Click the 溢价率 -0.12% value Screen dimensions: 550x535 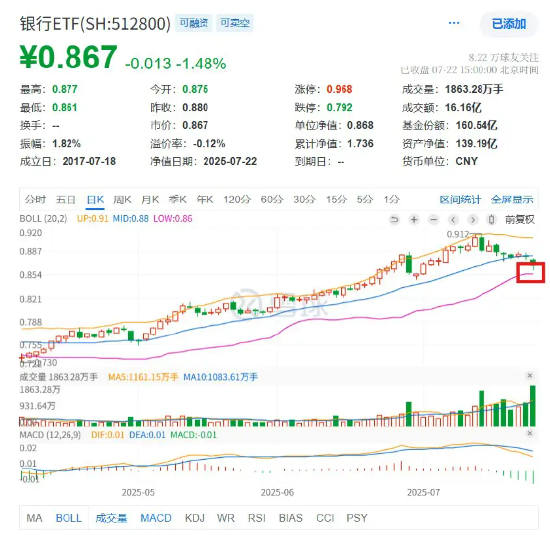tap(209, 143)
